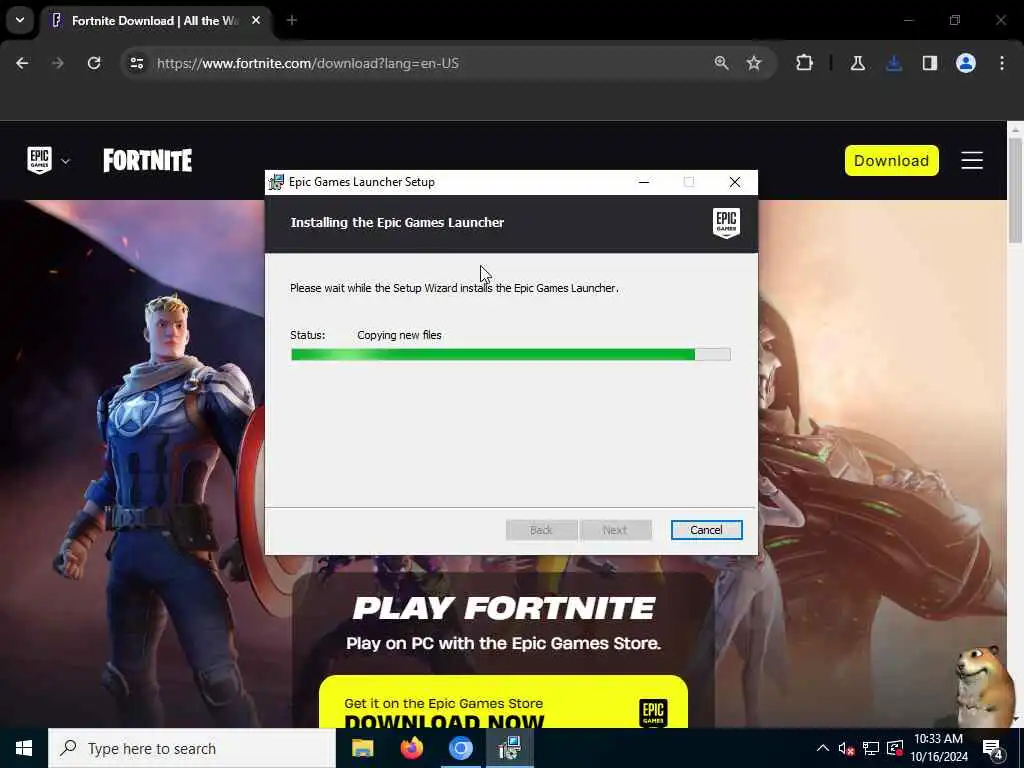Click the Epic Games badge in installer header
1024x768 pixels.
click(x=726, y=223)
